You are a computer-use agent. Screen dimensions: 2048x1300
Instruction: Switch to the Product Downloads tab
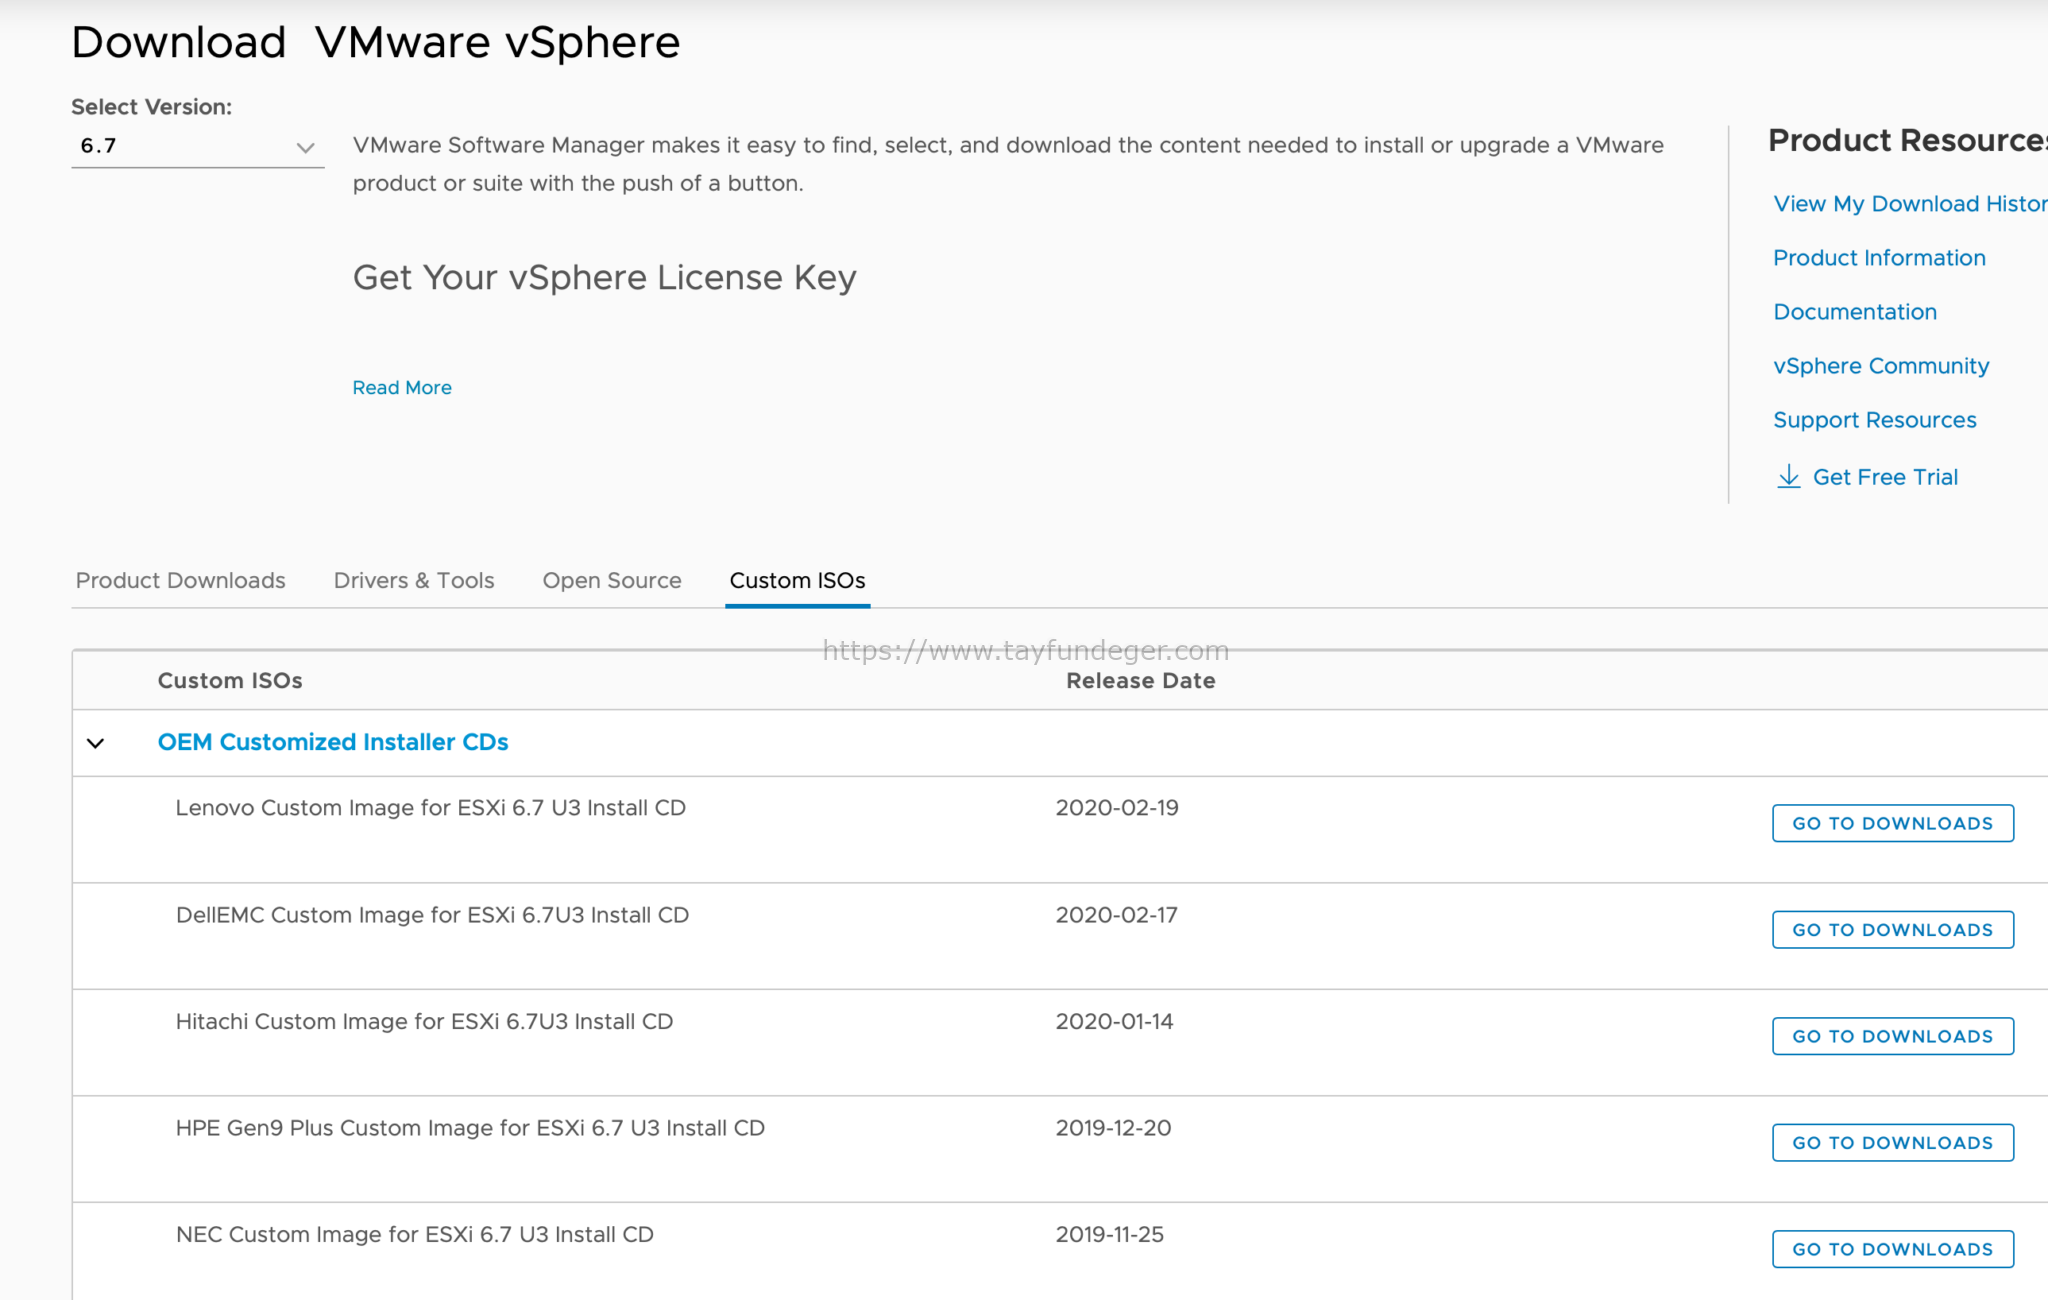tap(180, 580)
